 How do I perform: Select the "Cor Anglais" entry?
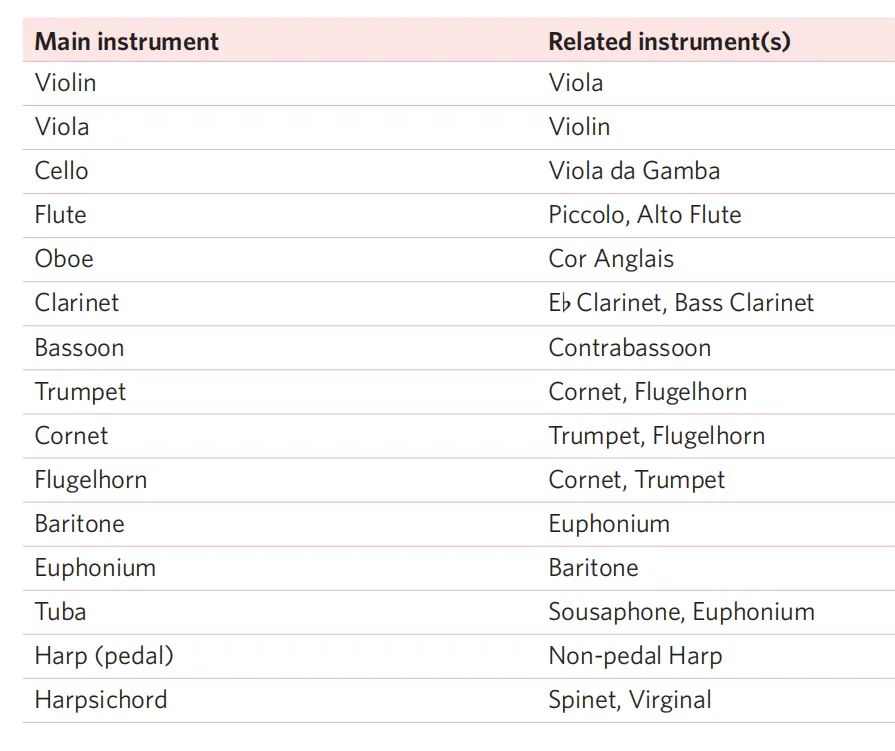(611, 259)
